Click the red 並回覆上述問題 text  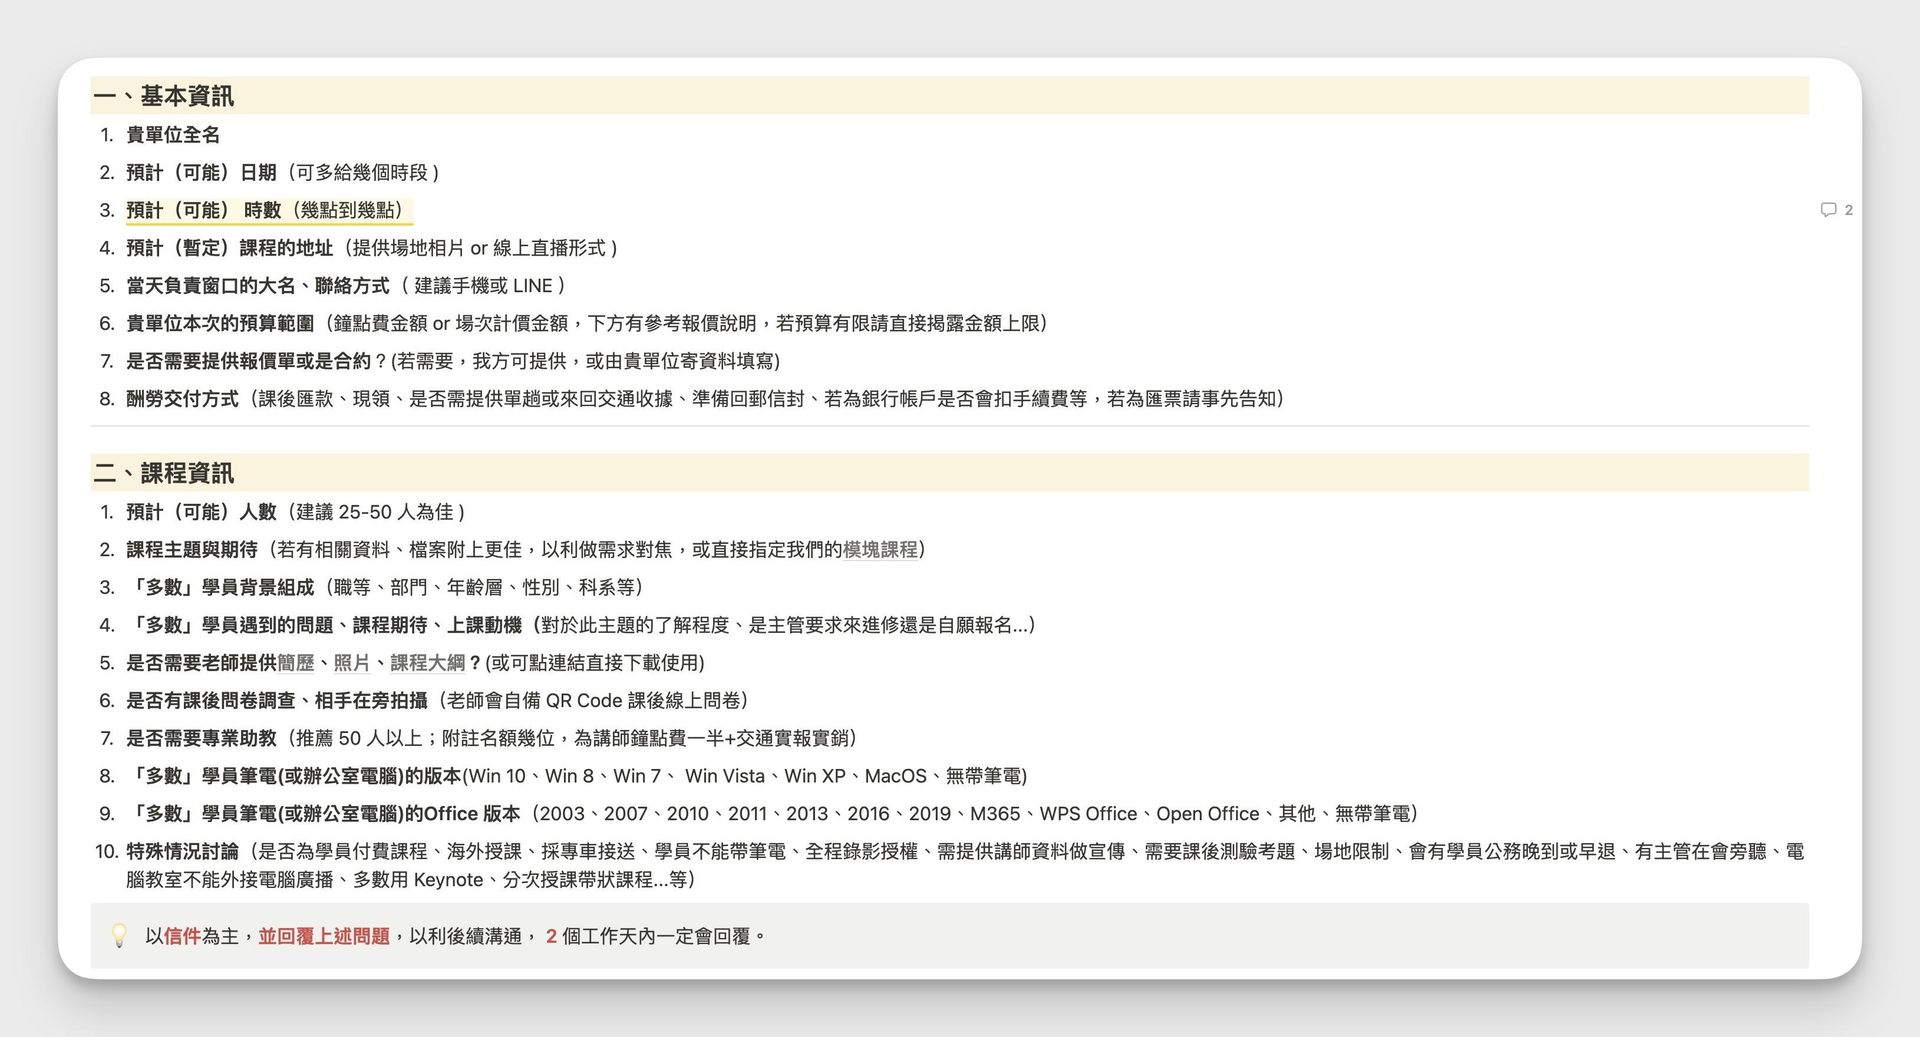pos(324,936)
